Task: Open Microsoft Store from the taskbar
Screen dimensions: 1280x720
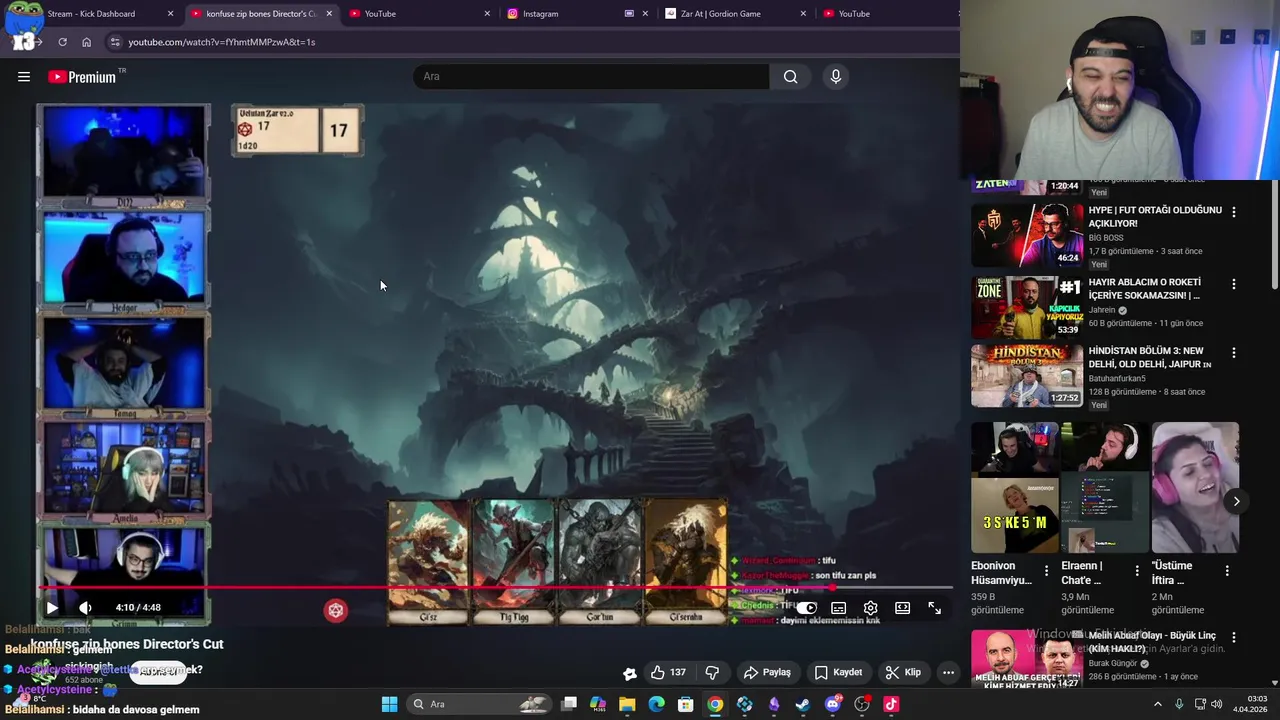Action: coord(686,704)
